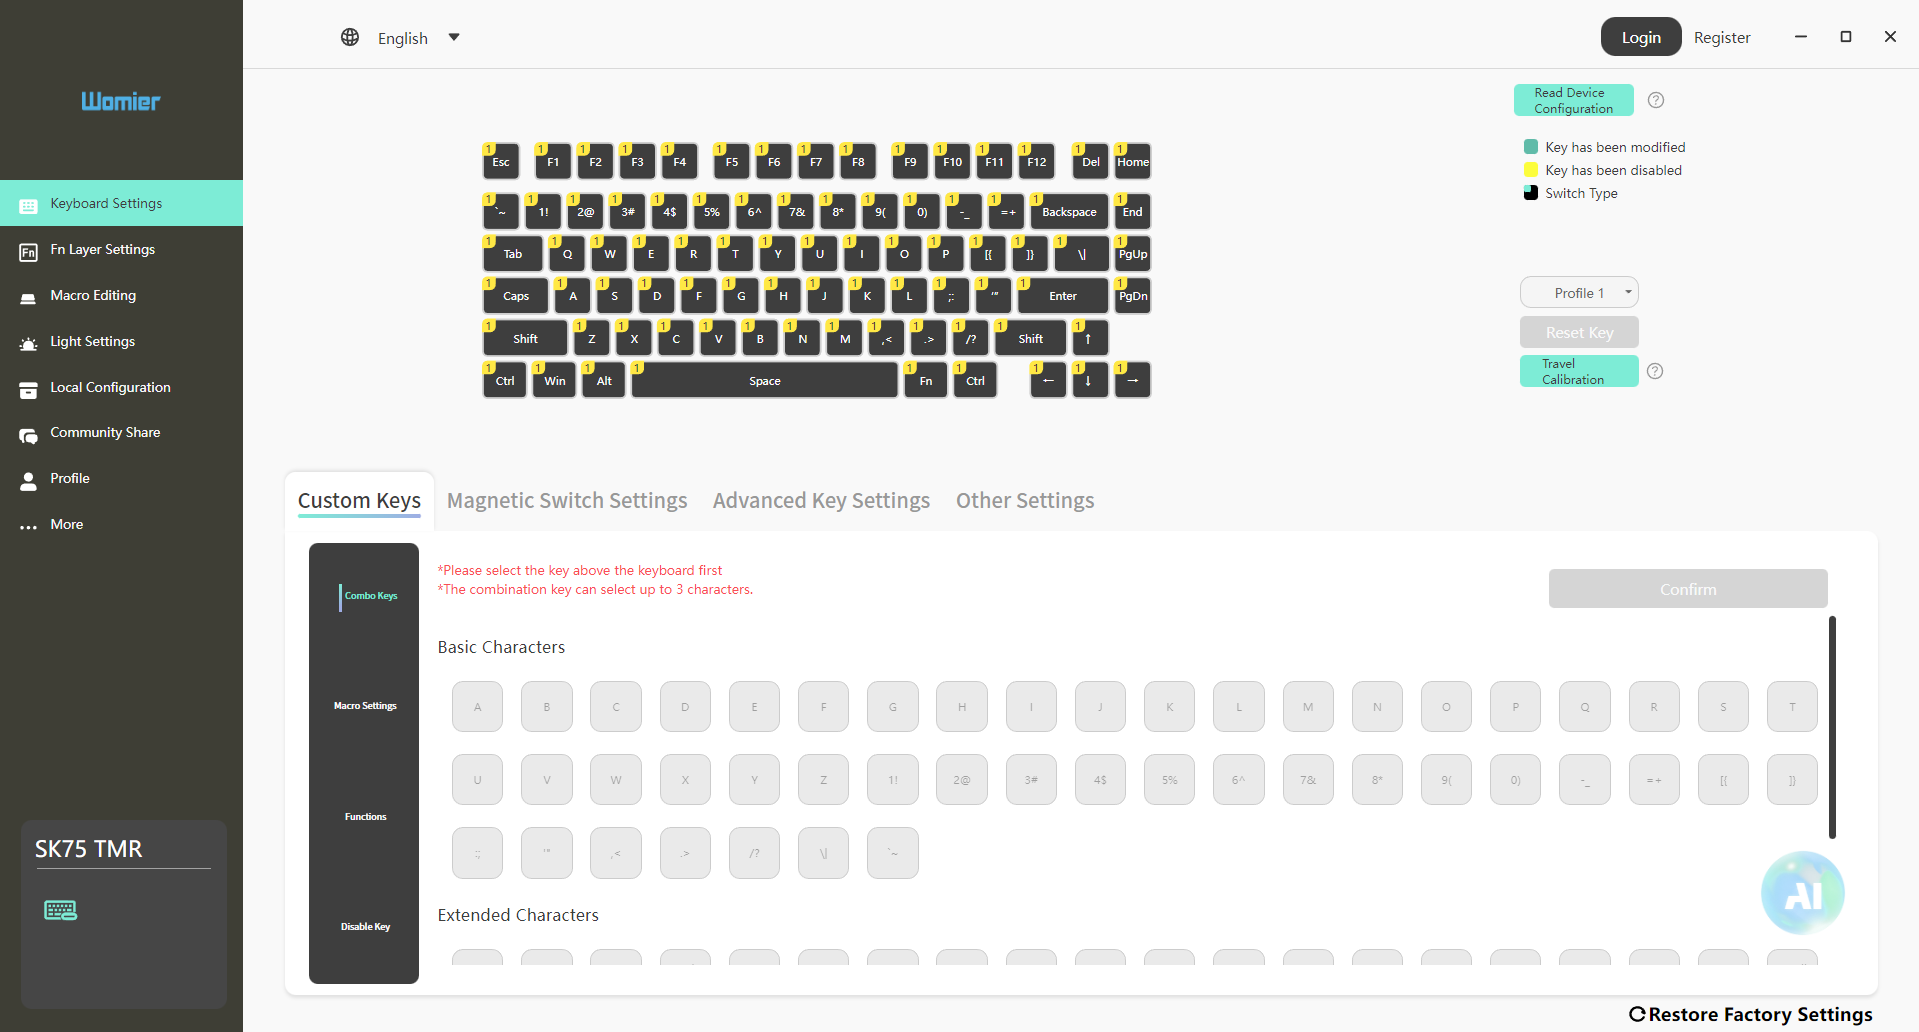Screen dimensions: 1919x1032
Task: Click the character panel vertical scrollbar
Action: click(x=1832, y=728)
